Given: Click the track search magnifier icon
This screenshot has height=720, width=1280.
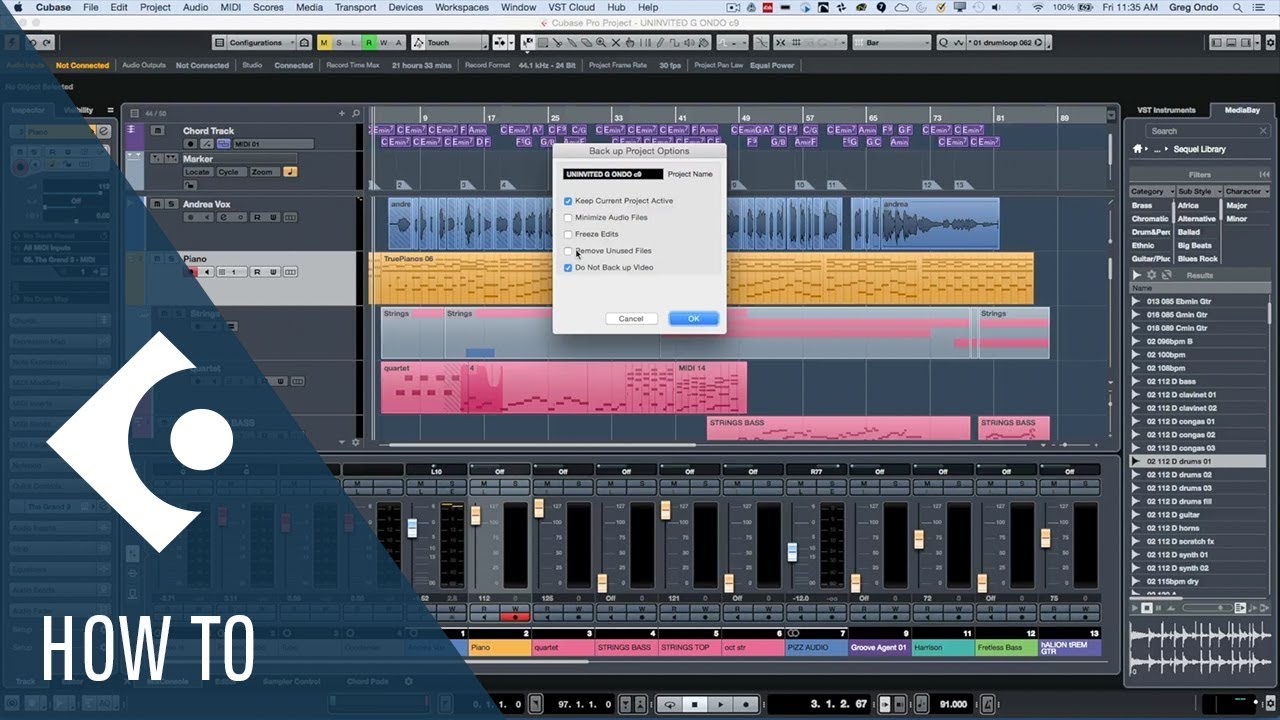Looking at the screenshot, I should click(355, 113).
